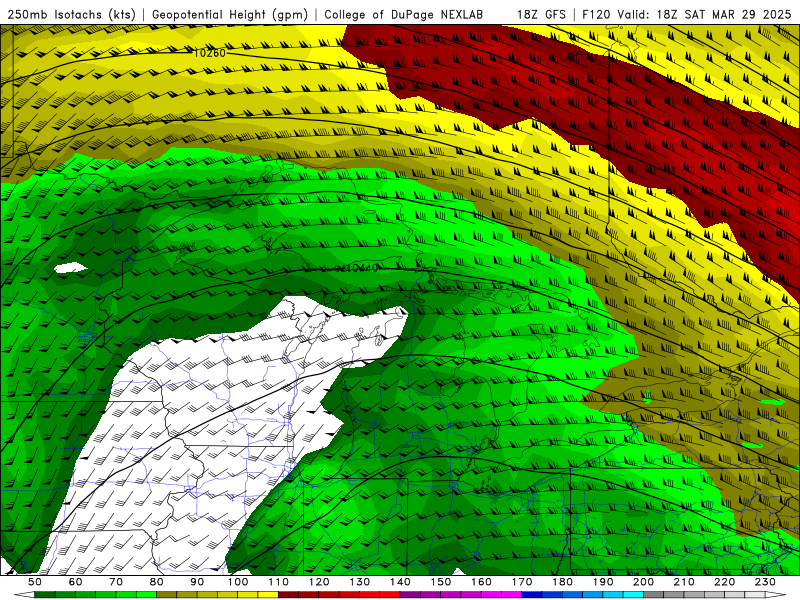Click the 'F120' forecast hour label
Image resolution: width=800 pixels, height=600 pixels.
pyautogui.click(x=597, y=15)
